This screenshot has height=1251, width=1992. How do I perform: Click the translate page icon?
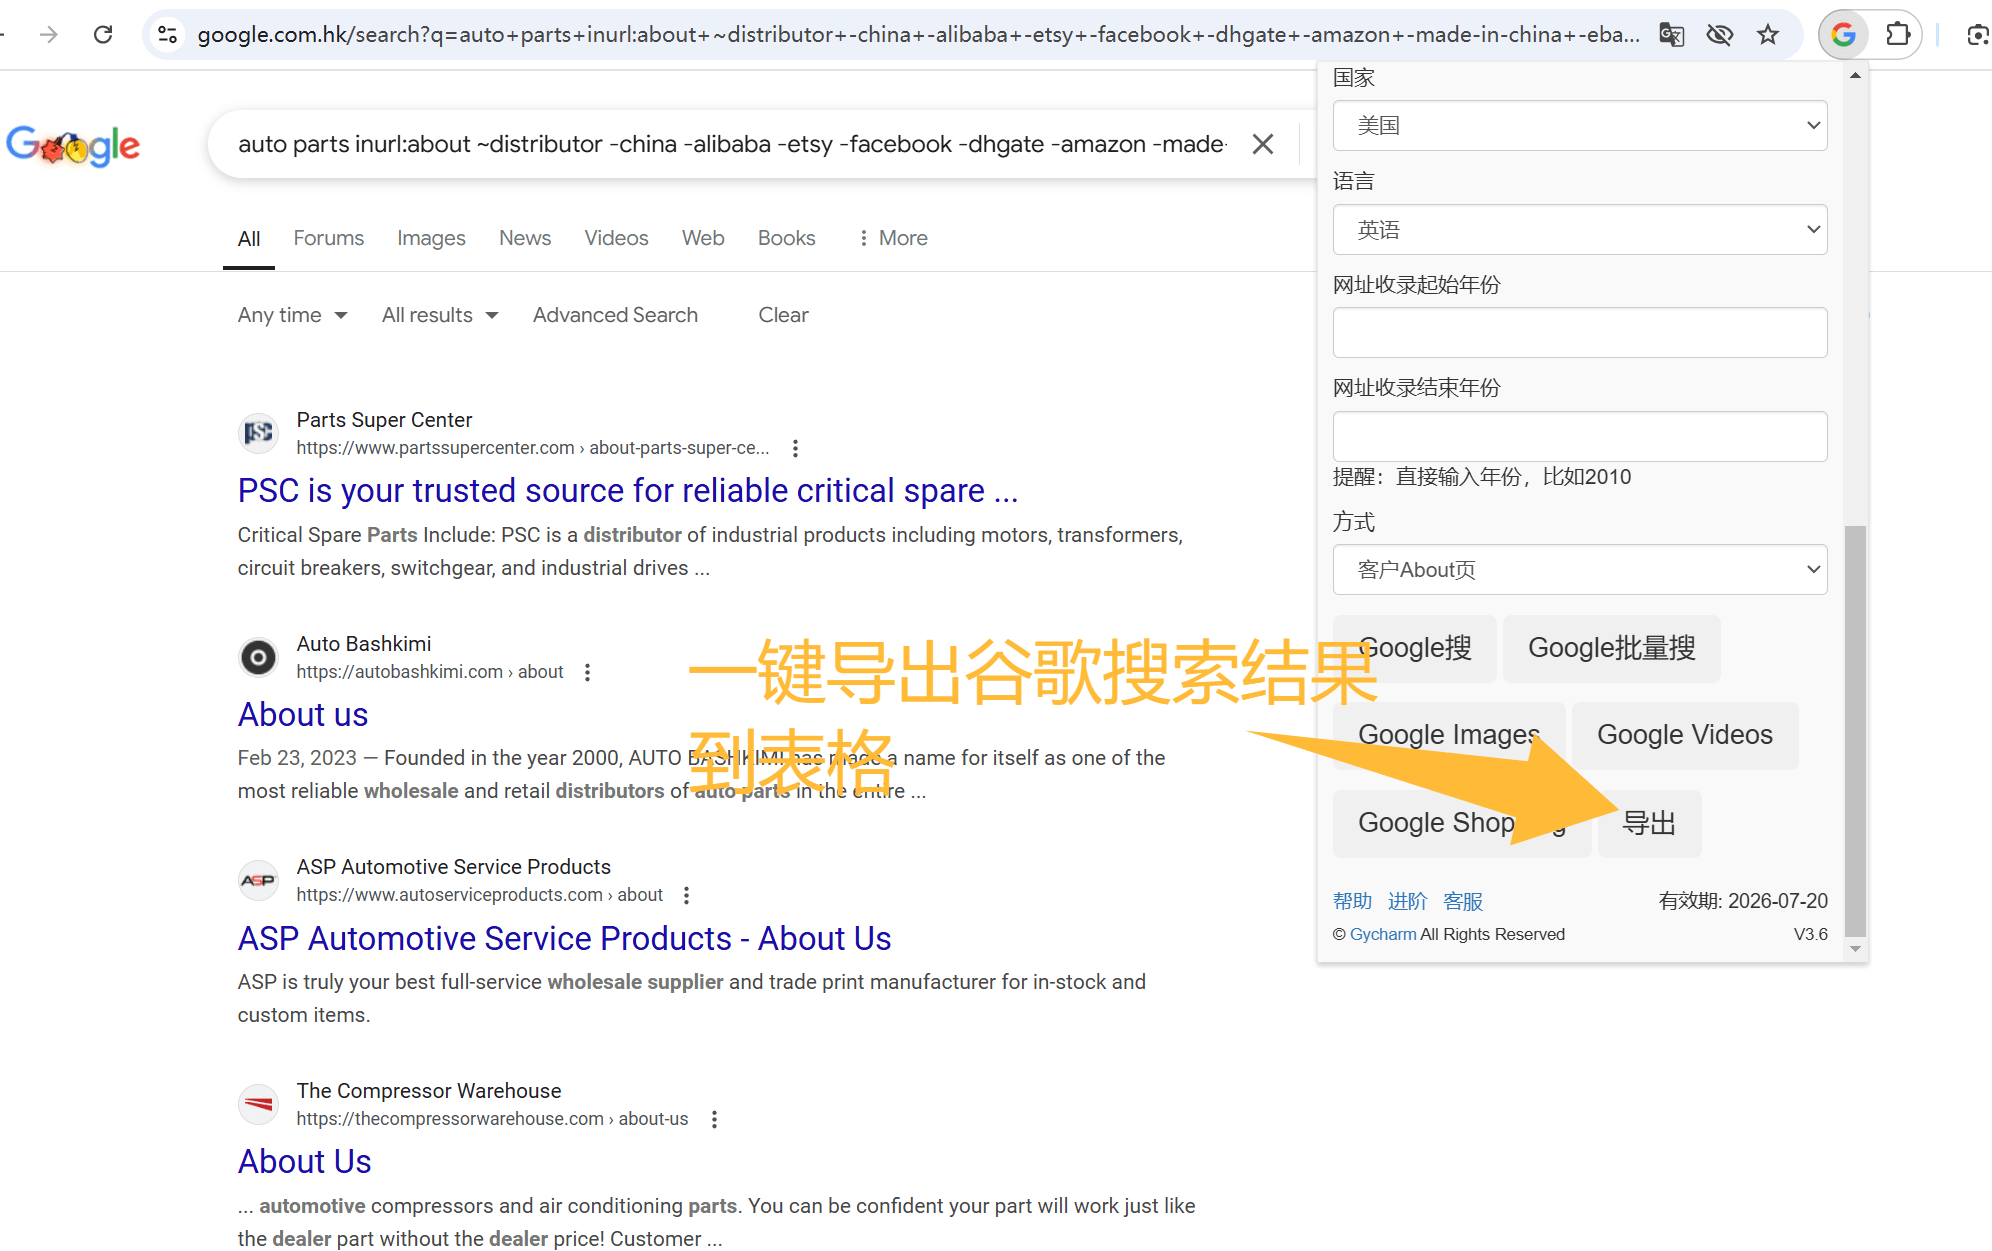[x=1672, y=35]
